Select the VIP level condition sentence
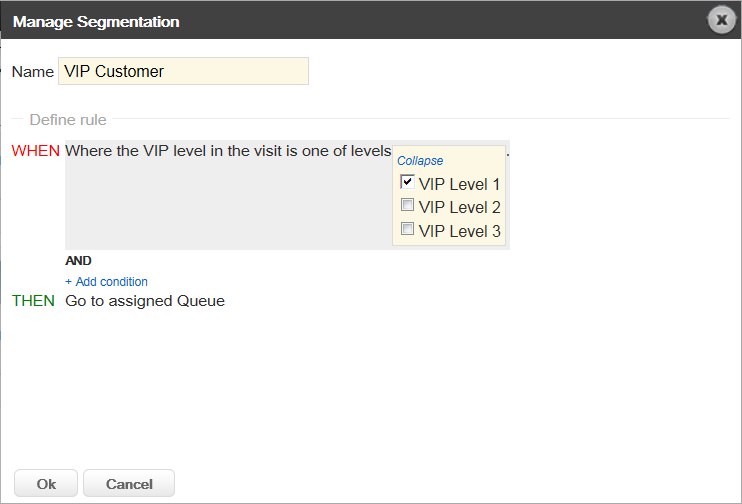Screen dimensions: 742x504 pos(228,151)
